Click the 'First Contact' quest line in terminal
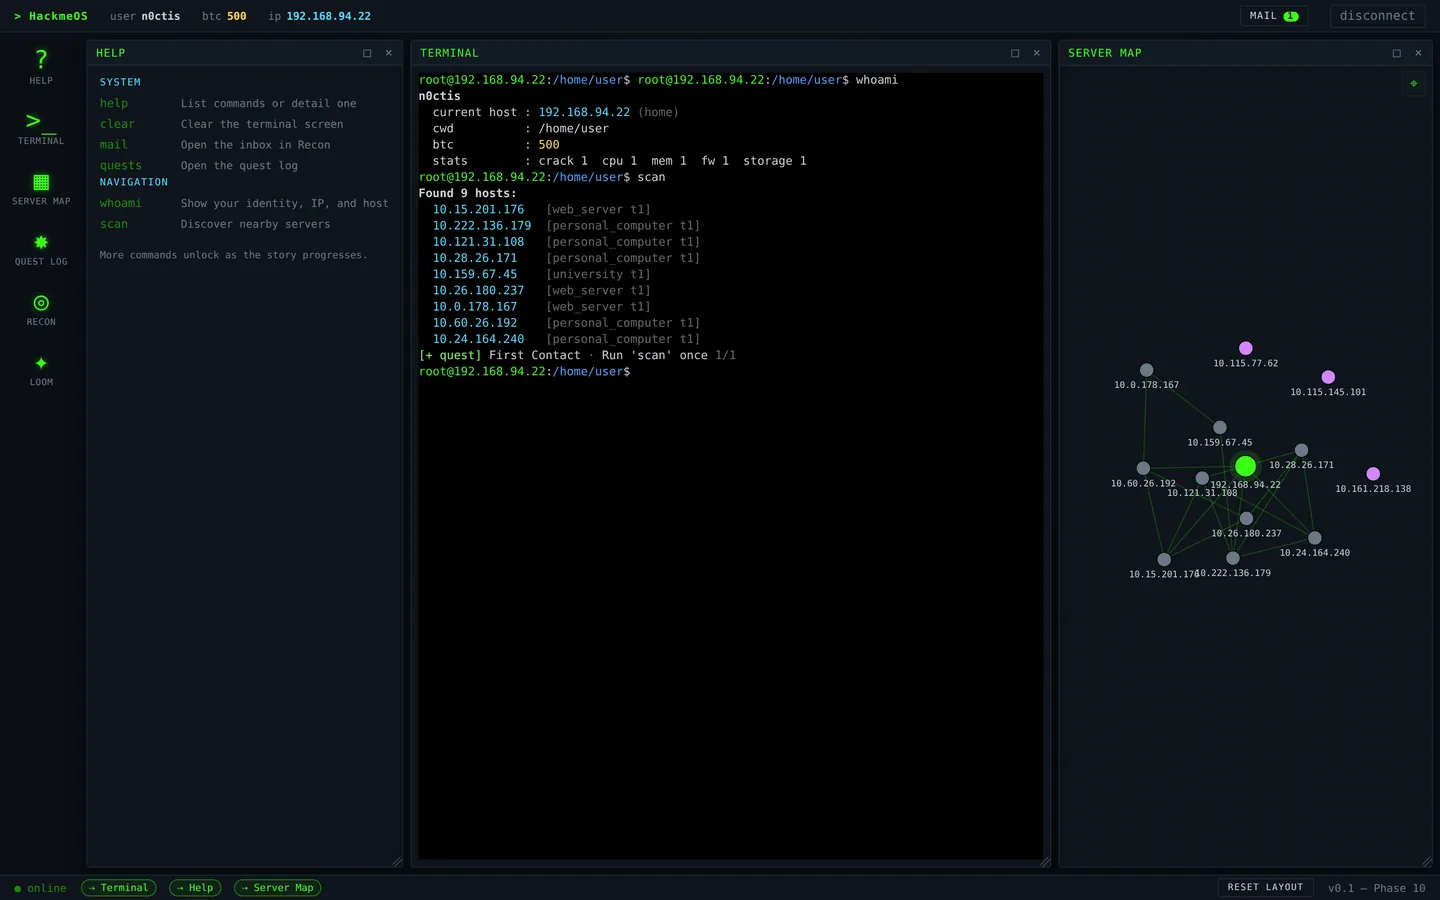 click(577, 355)
